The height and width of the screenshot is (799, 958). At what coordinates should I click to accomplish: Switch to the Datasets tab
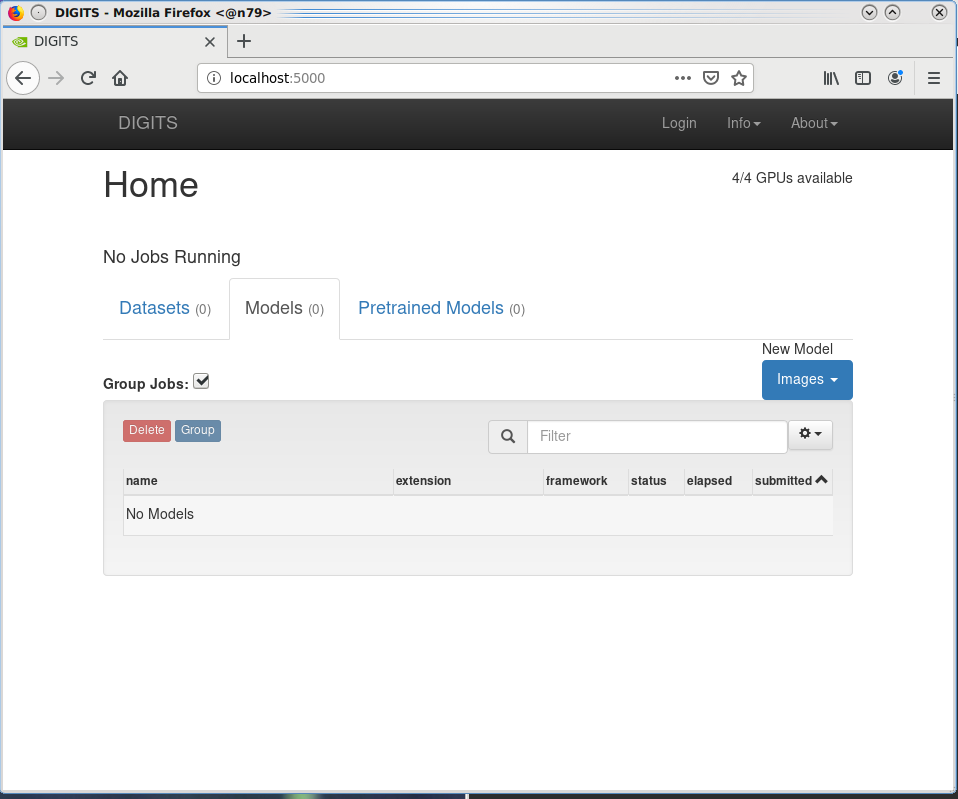[x=165, y=308]
